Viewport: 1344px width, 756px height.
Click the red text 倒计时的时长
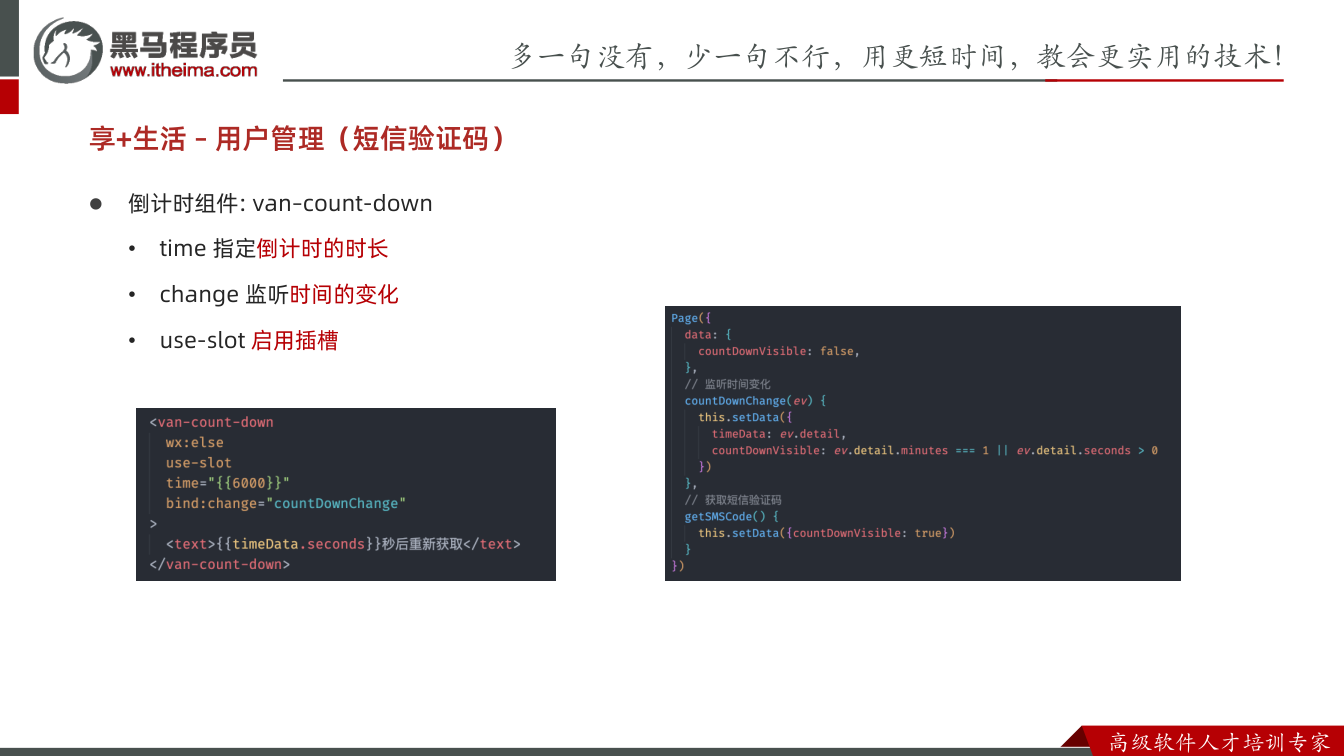[x=322, y=249]
